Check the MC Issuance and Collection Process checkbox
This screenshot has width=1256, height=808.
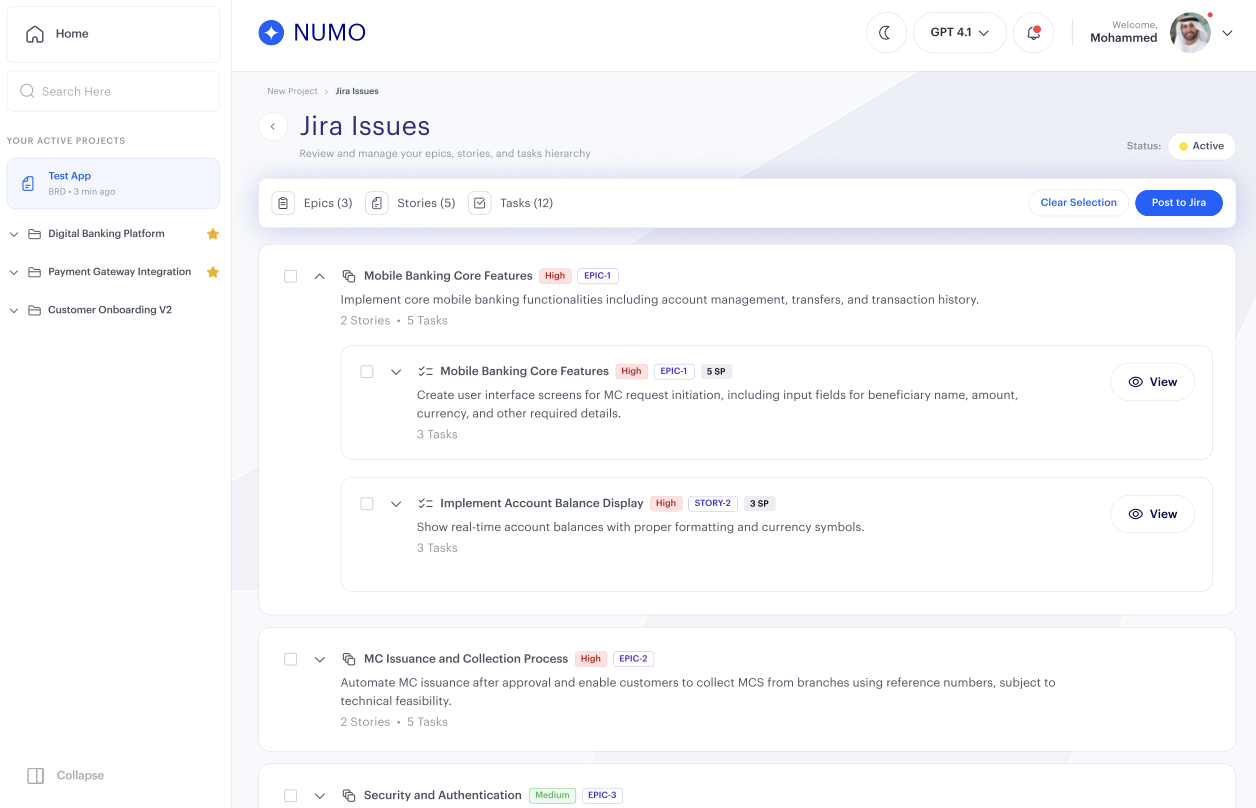click(291, 659)
